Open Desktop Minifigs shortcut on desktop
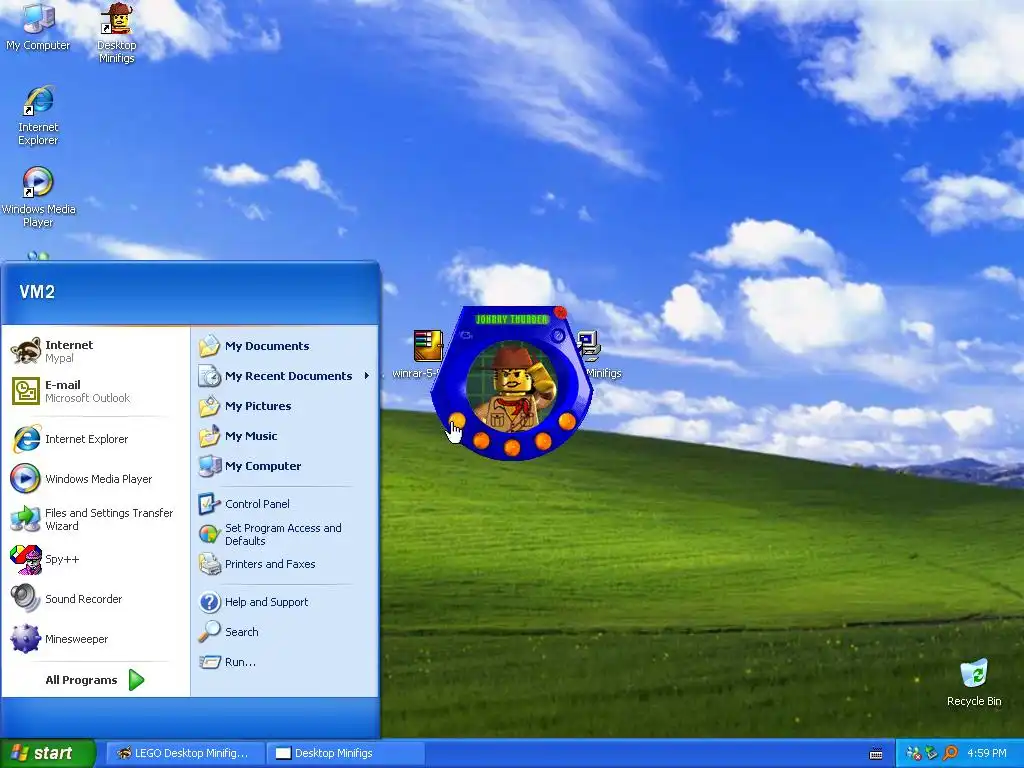Screen dimensions: 1024x768 117,33
